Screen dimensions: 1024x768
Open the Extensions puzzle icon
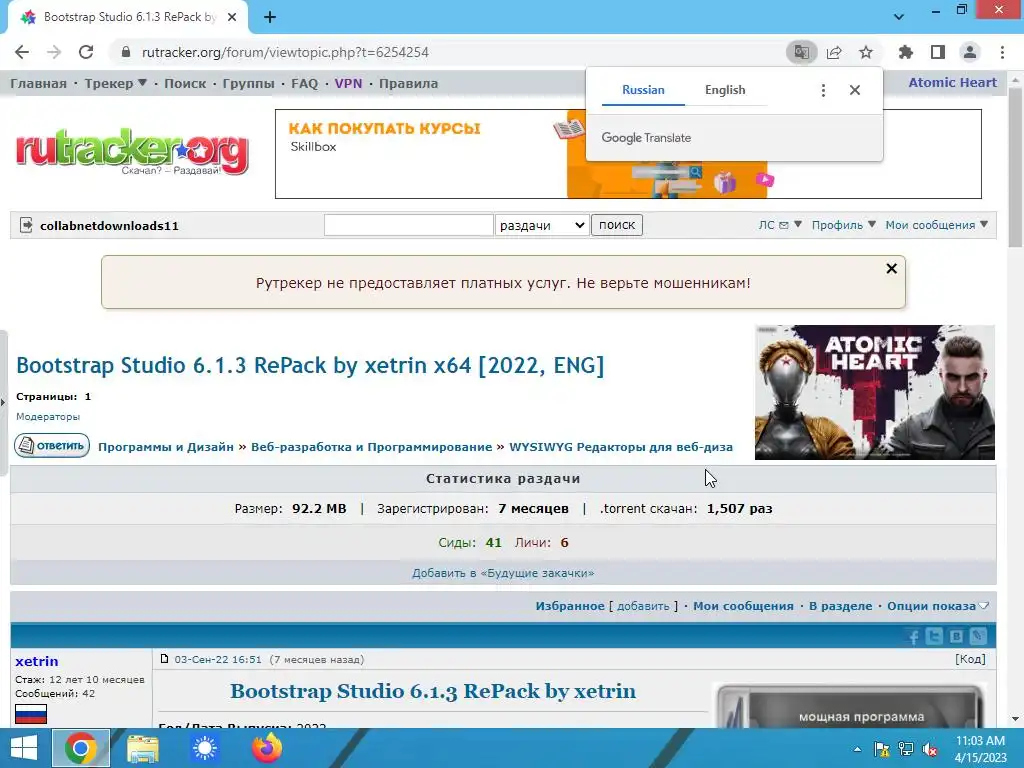[x=906, y=52]
